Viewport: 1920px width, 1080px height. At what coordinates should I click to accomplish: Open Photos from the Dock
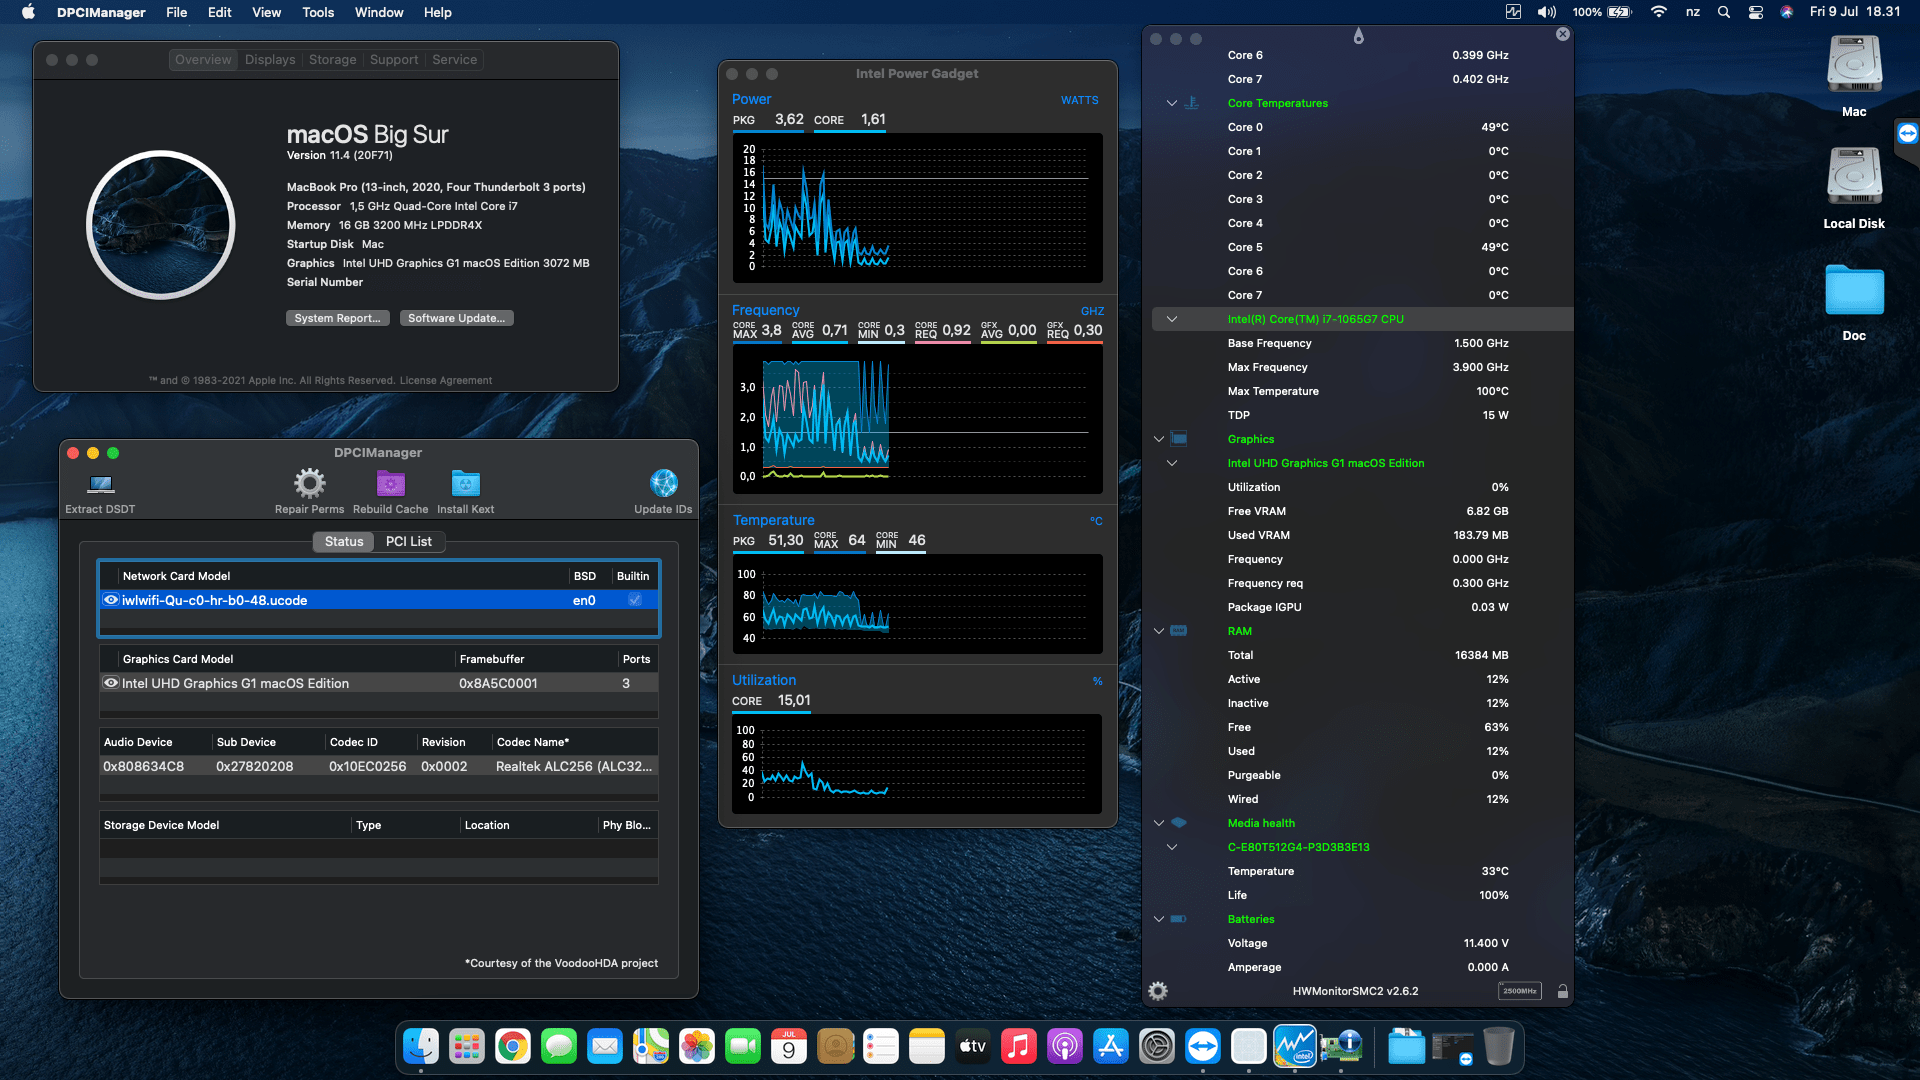pyautogui.click(x=697, y=1047)
